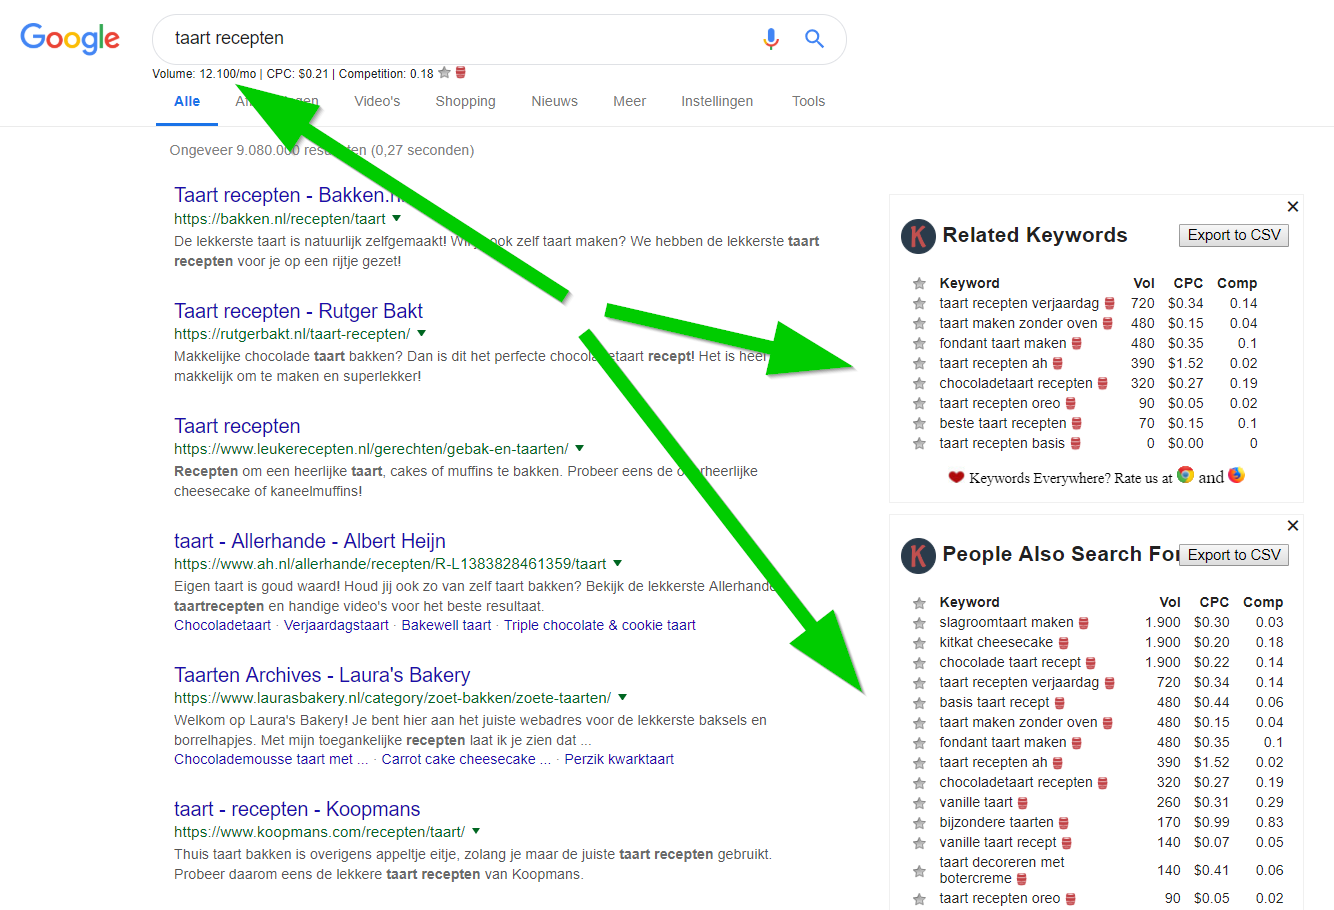This screenshot has width=1334, height=910.
Task: Star 'taart maken zonder oven' in Related Keywords
Action: pos(919,323)
